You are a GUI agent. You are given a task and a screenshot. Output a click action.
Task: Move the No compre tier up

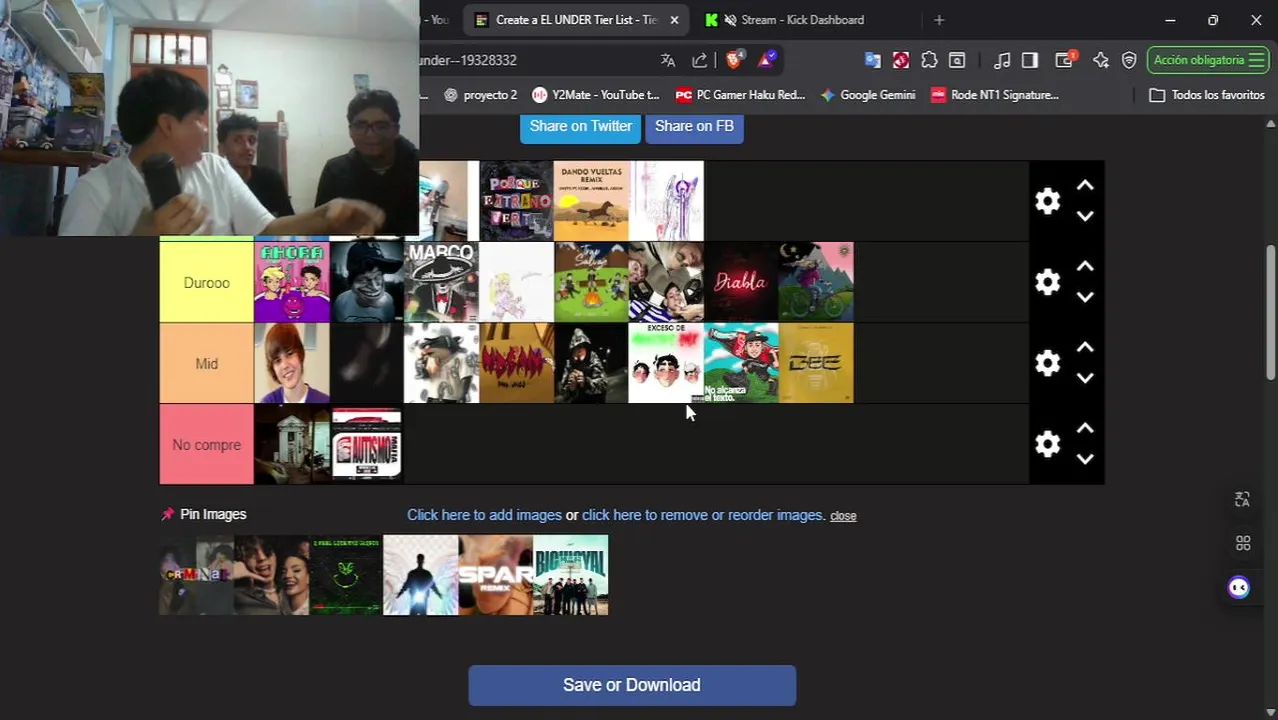tap(1085, 429)
